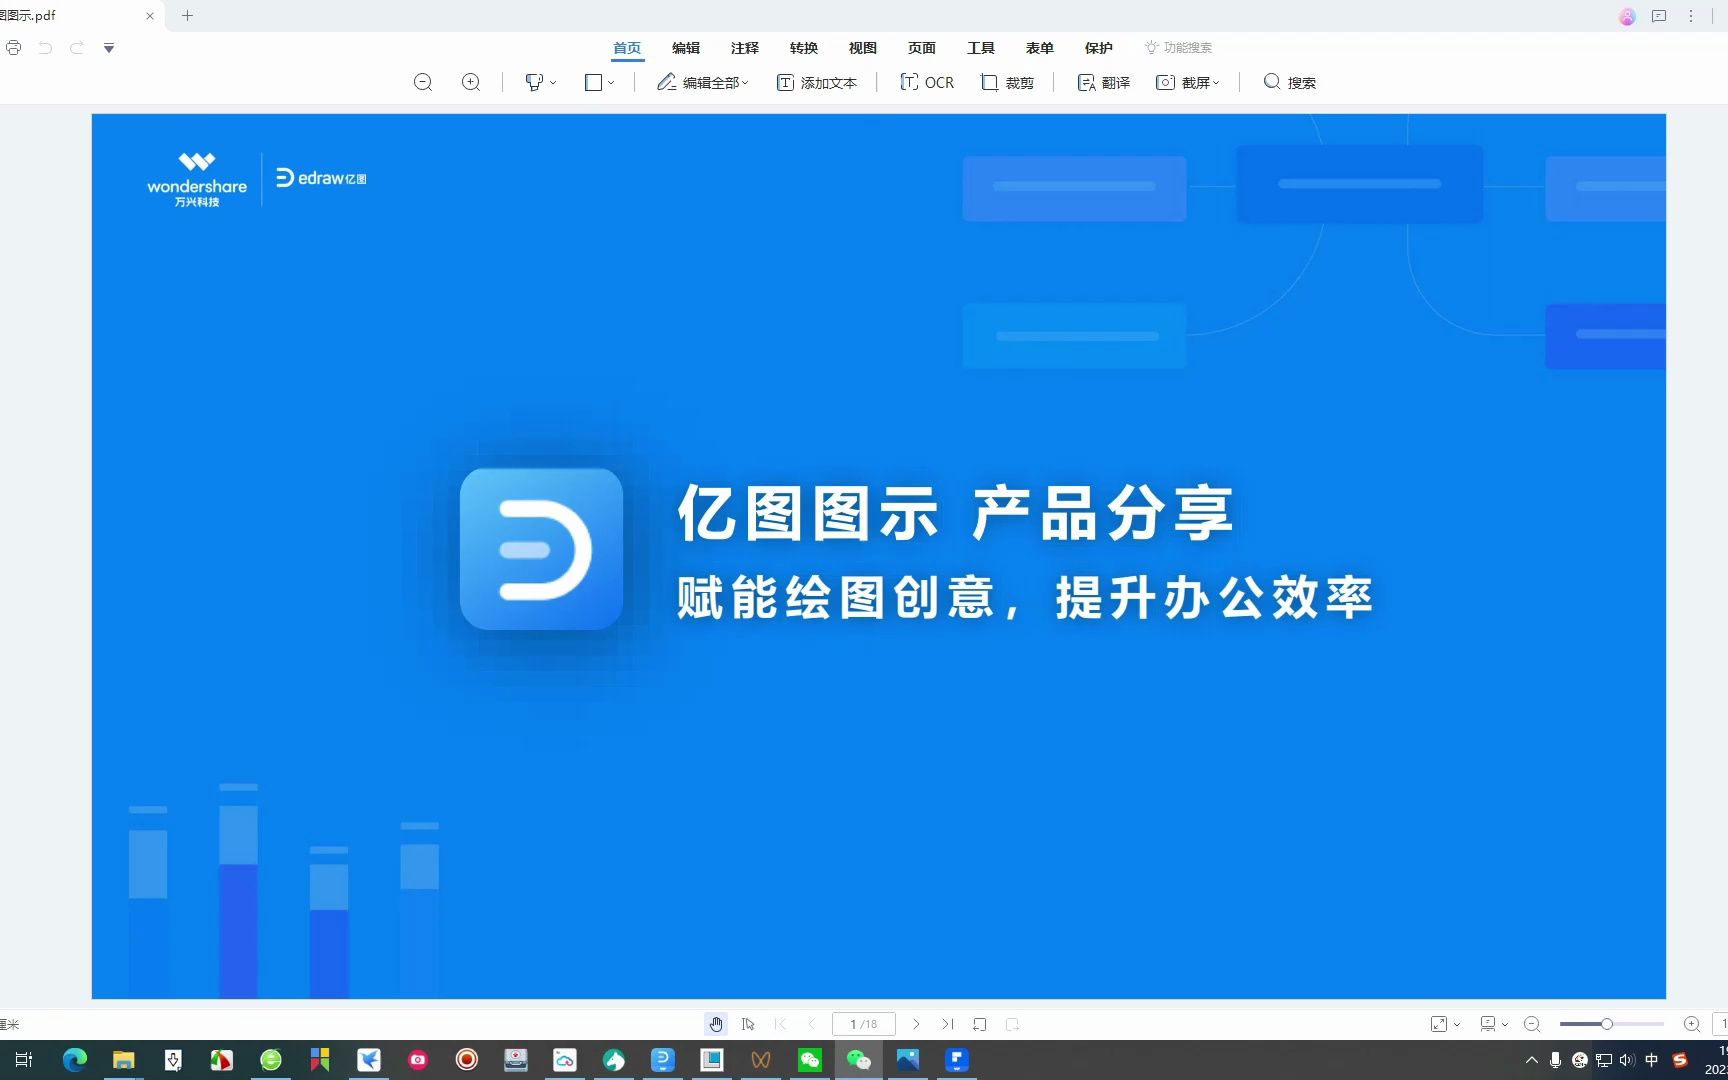The image size is (1728, 1080).
Task: Click the zoom slider handle
Action: coord(1607,1024)
